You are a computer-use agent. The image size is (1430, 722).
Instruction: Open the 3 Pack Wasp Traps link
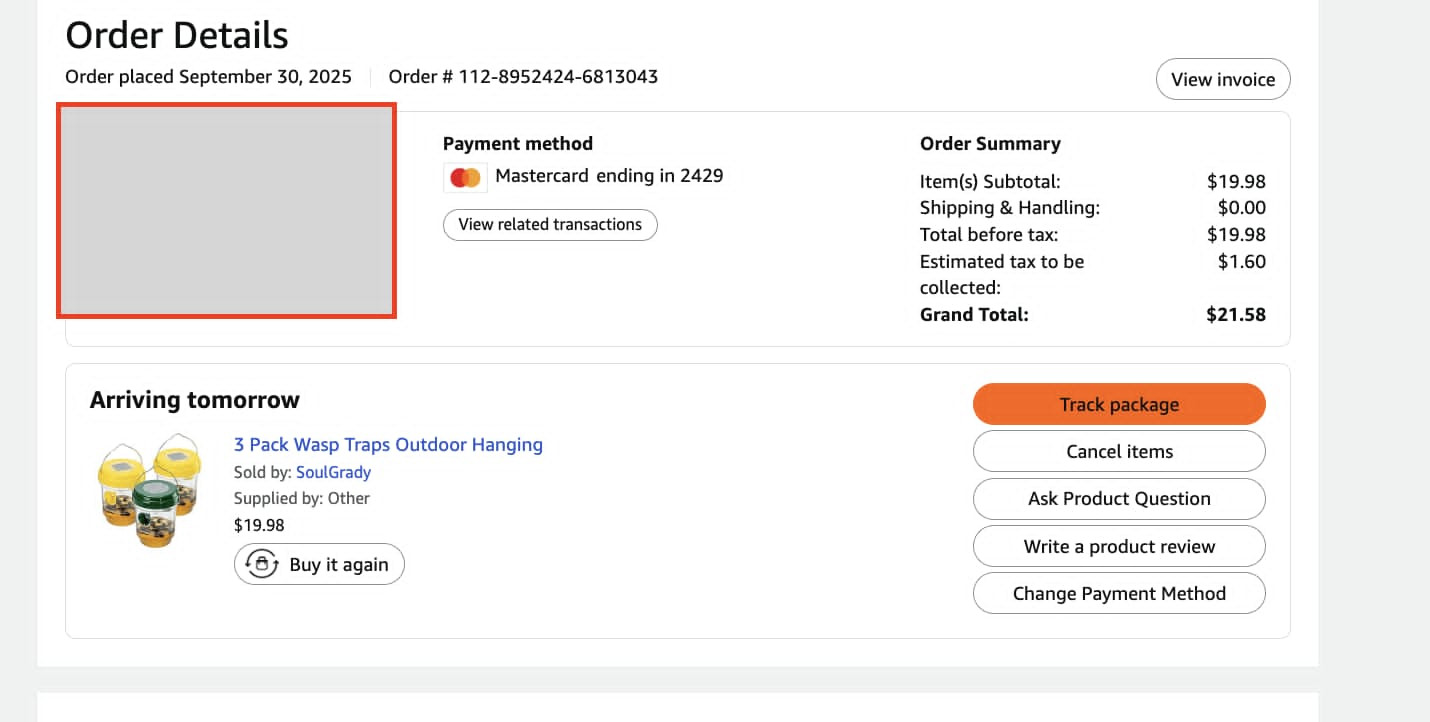tap(388, 444)
